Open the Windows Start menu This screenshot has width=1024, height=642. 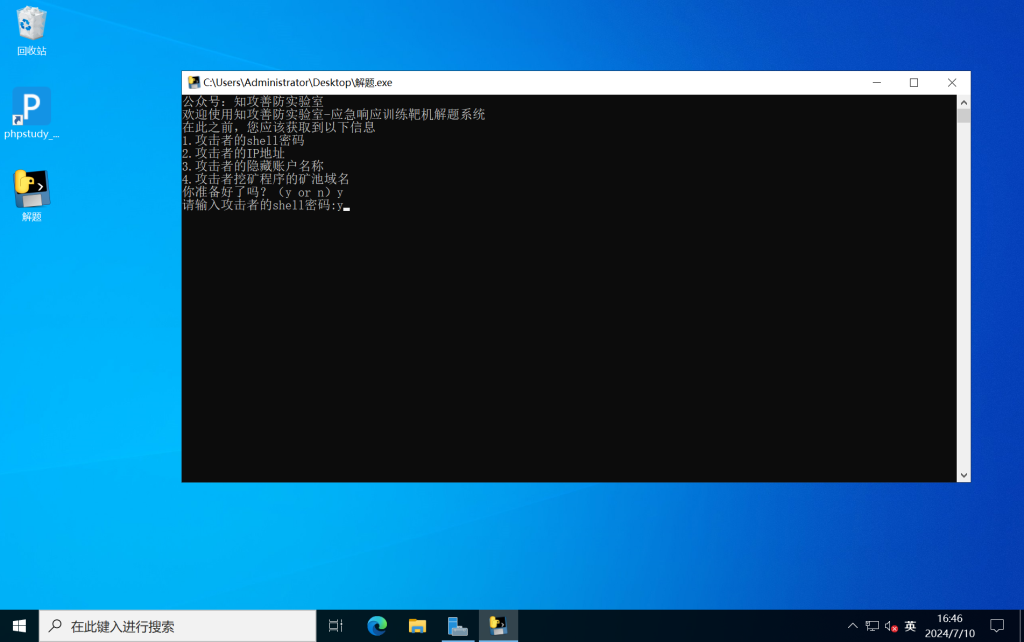click(19, 626)
